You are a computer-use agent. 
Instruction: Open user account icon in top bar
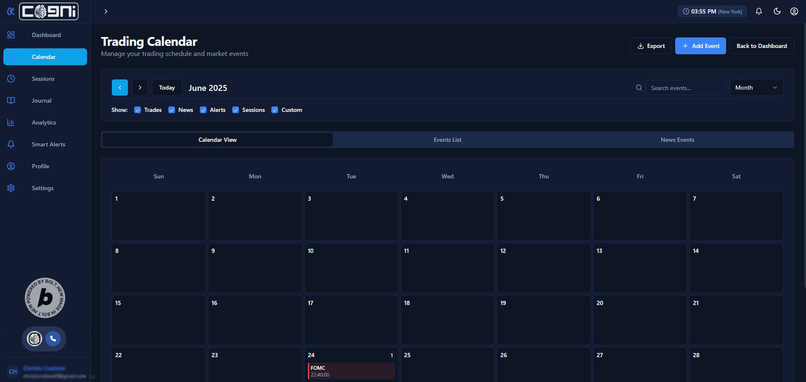tap(794, 11)
